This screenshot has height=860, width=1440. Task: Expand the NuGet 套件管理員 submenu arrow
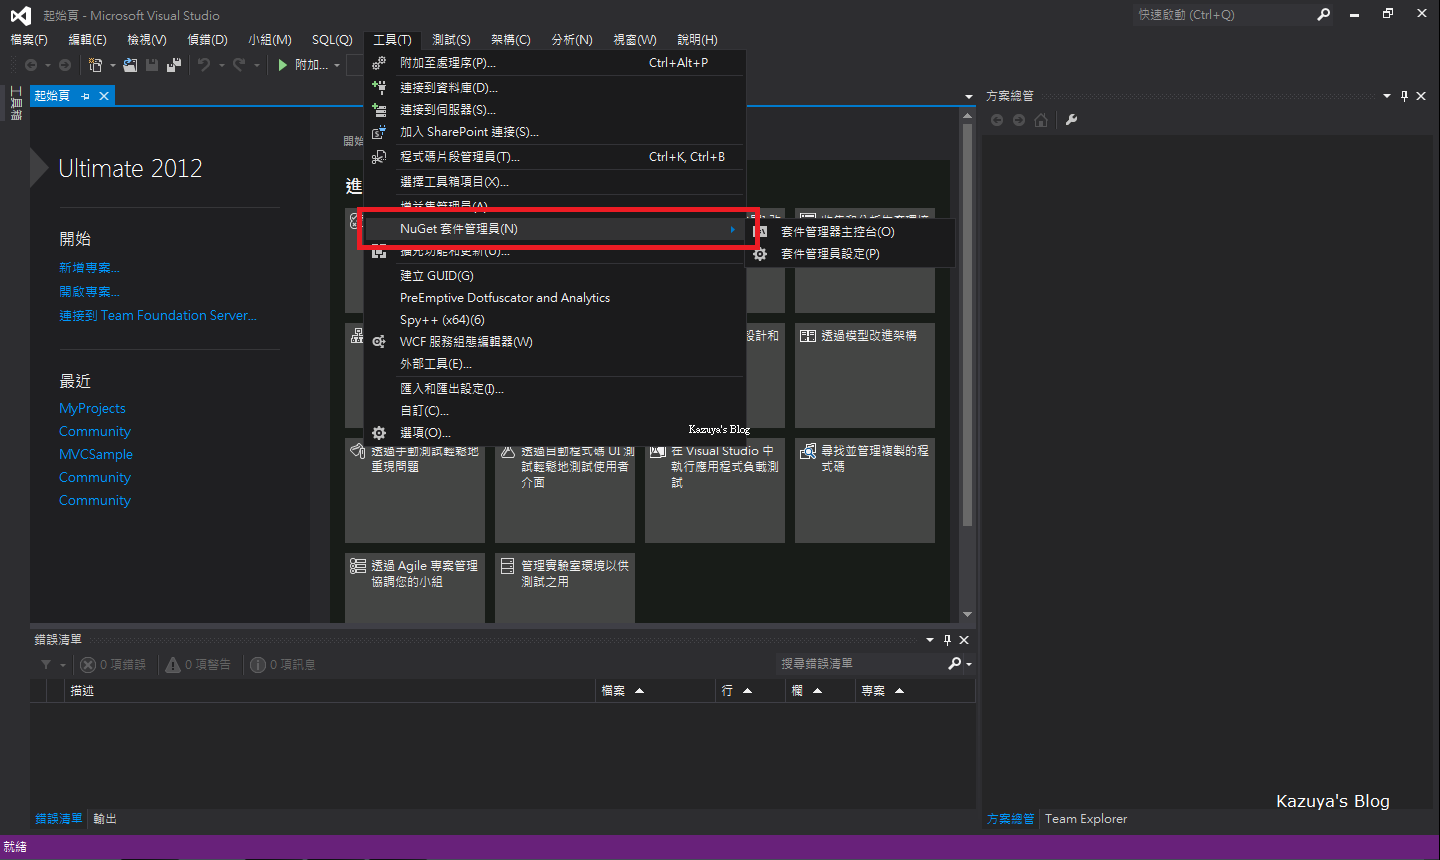[x=733, y=230]
